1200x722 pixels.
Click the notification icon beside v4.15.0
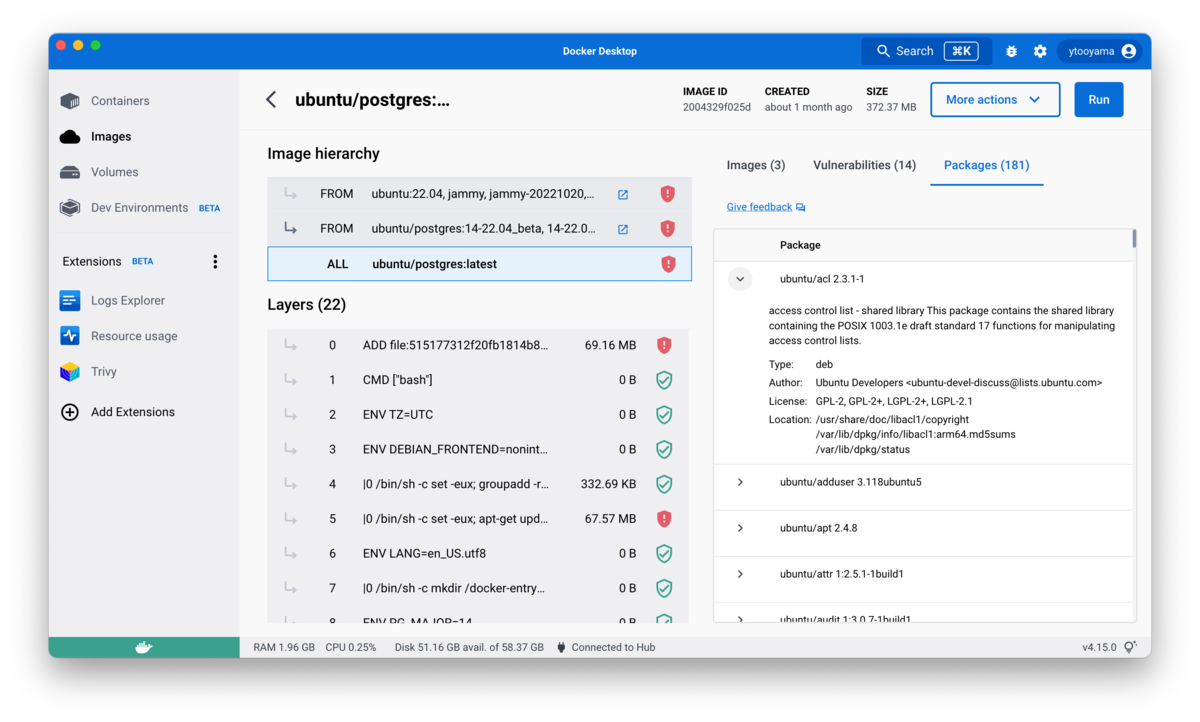click(1131, 647)
